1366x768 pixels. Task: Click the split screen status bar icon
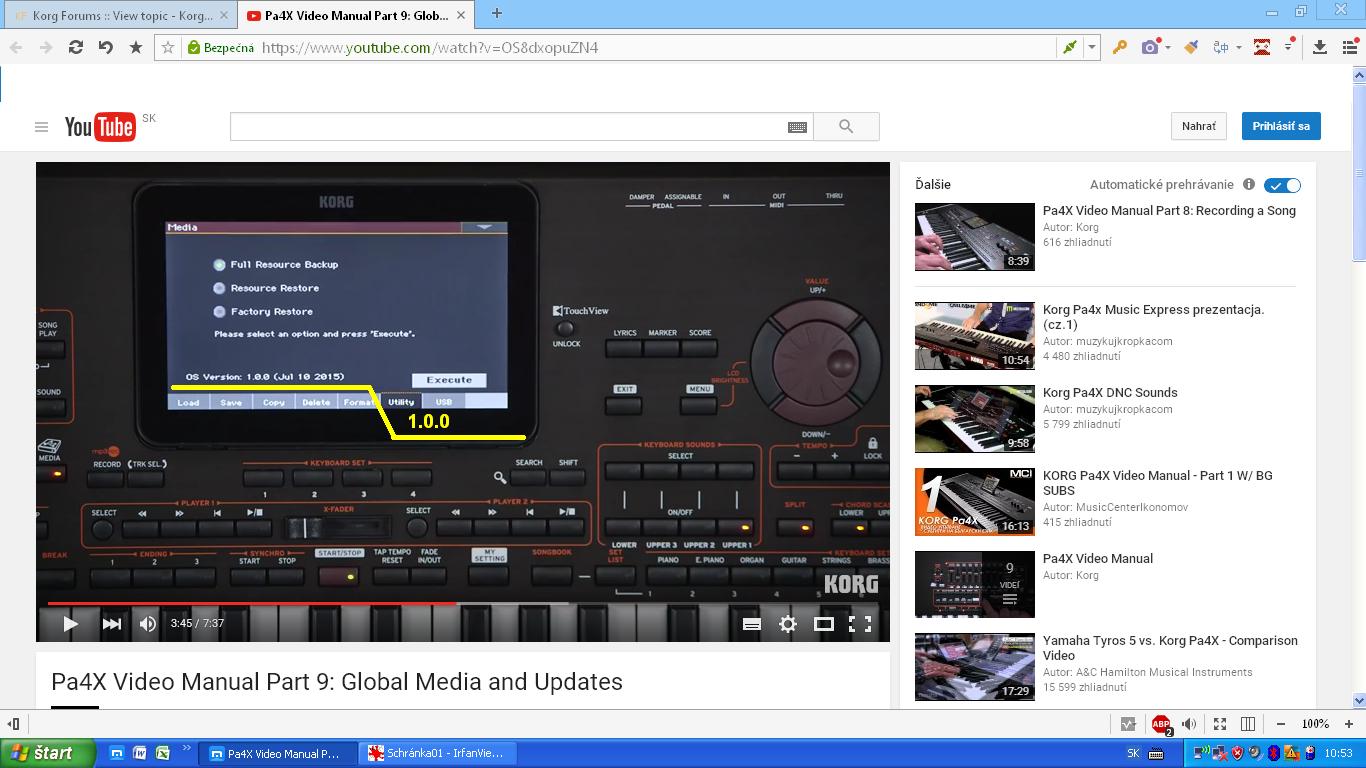click(x=1248, y=724)
